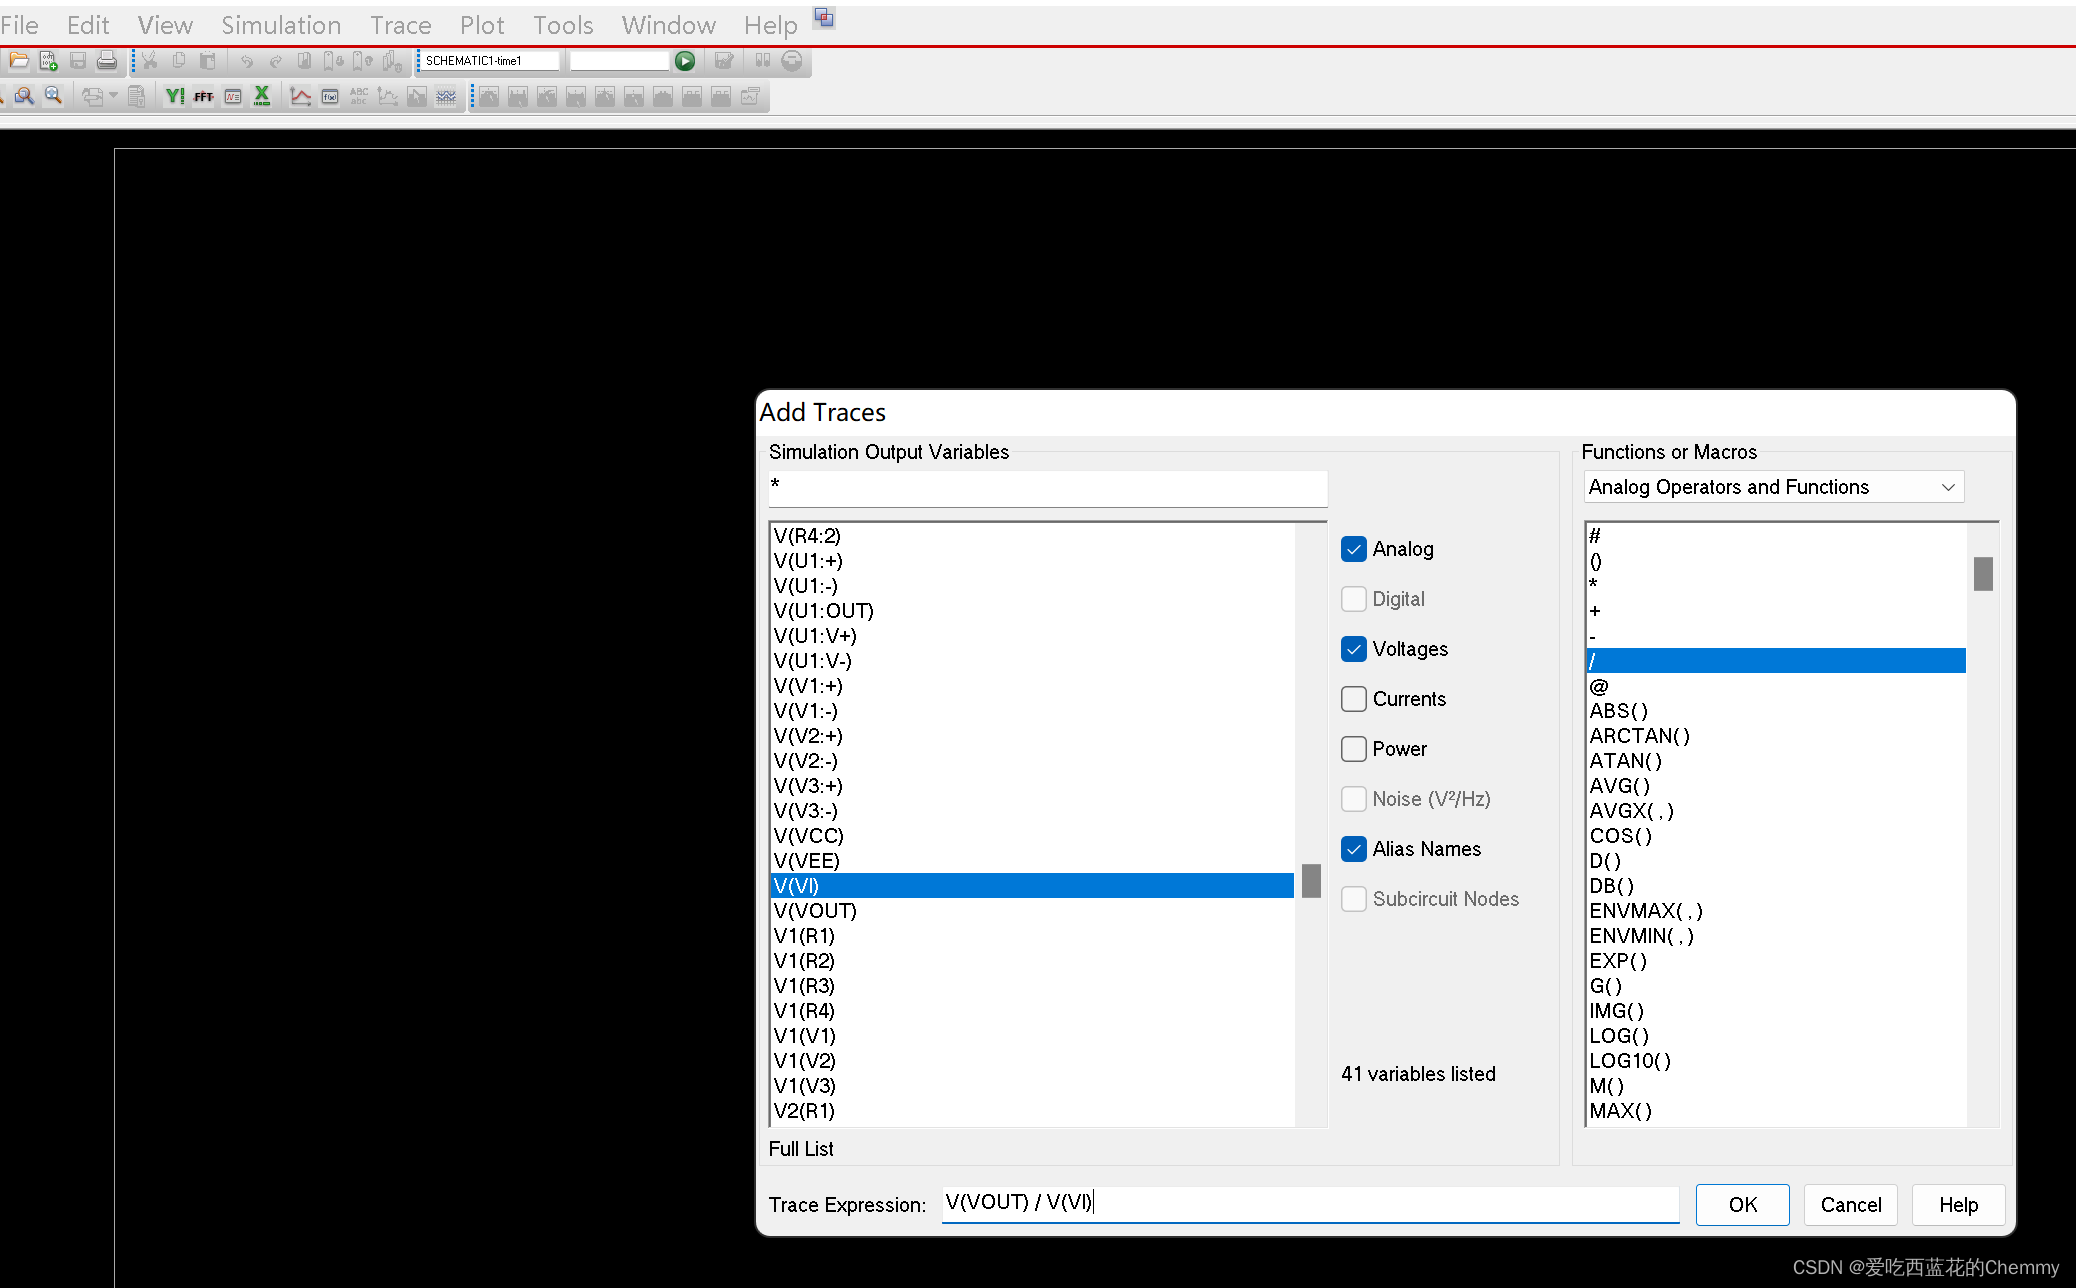Uncheck the Analog checkbox

click(x=1354, y=549)
